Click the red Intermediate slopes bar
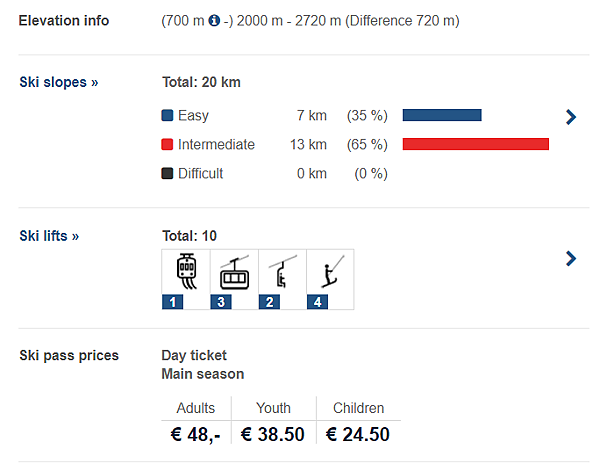Viewport: 600px width, 464px height. coord(476,144)
